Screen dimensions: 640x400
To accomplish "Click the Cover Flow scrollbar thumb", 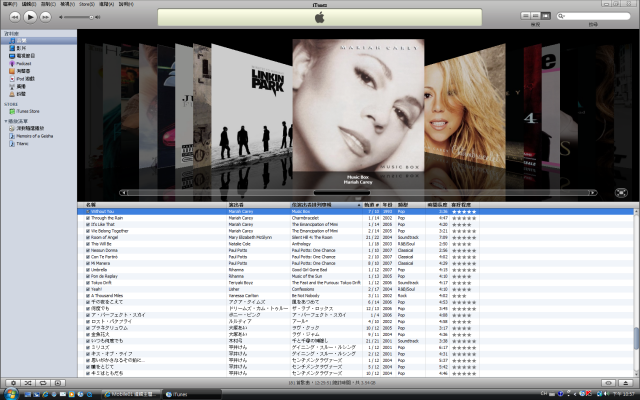I will click(x=342, y=193).
